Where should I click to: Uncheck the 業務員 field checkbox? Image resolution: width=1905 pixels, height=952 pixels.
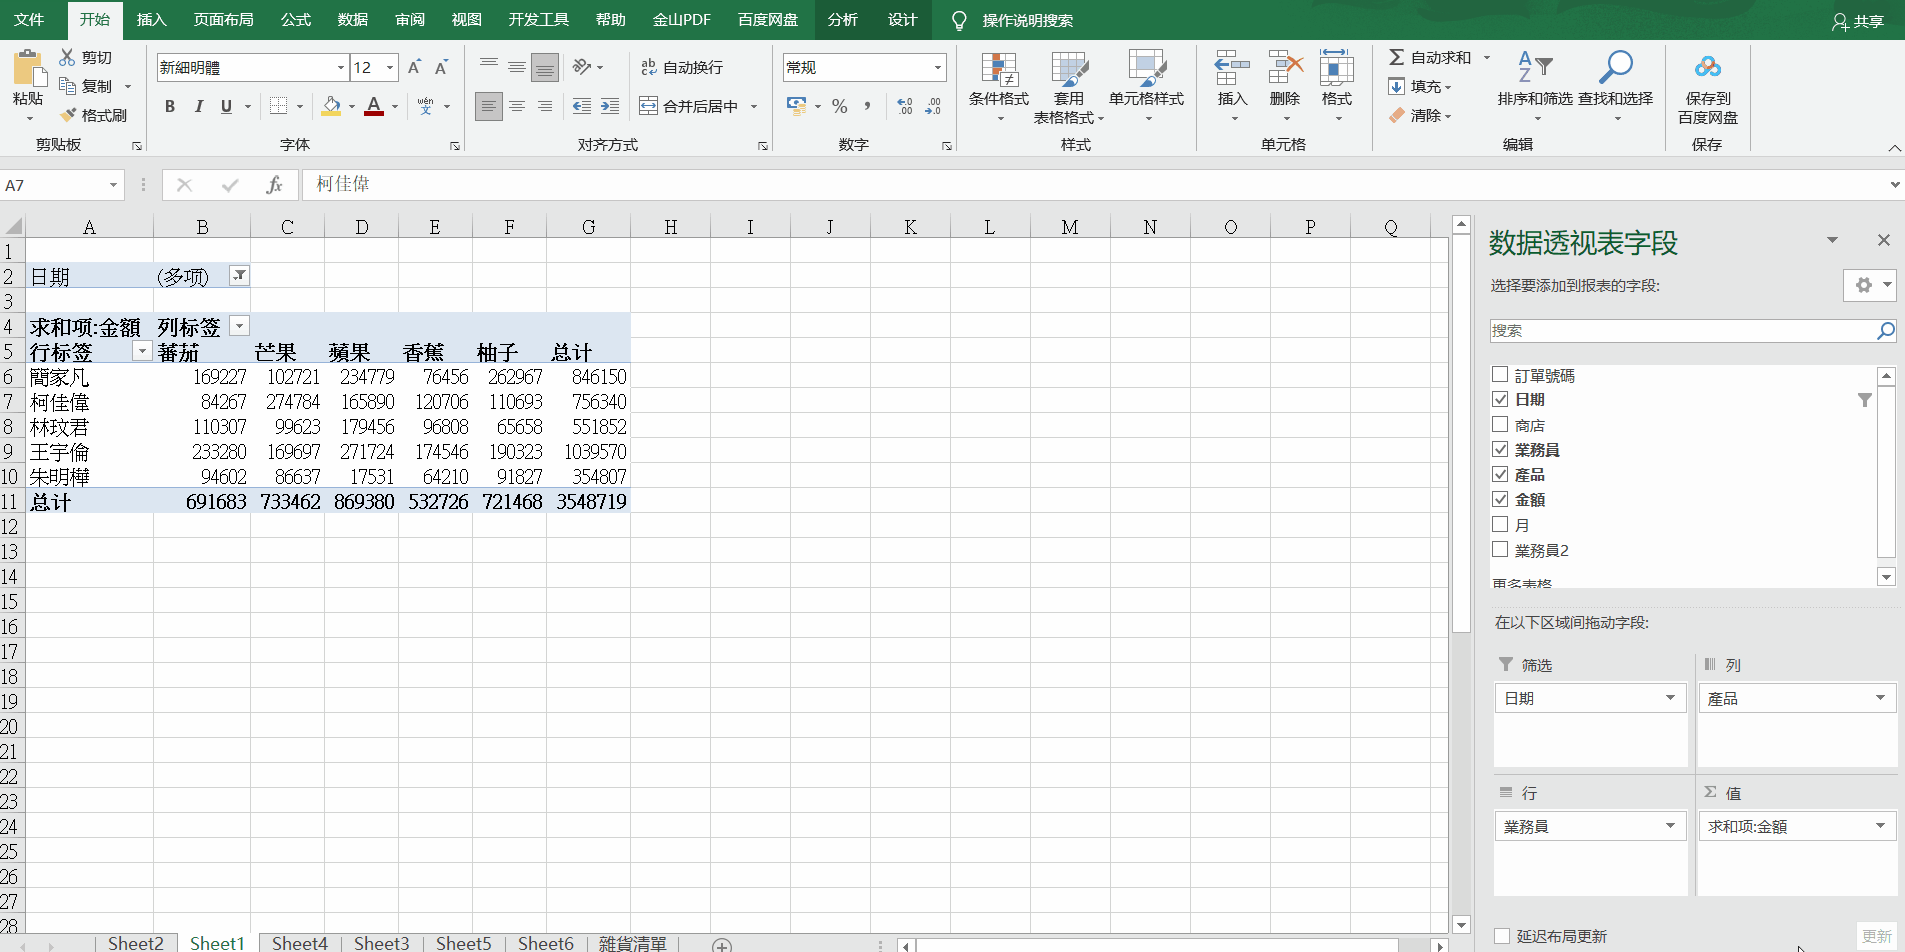click(1500, 449)
